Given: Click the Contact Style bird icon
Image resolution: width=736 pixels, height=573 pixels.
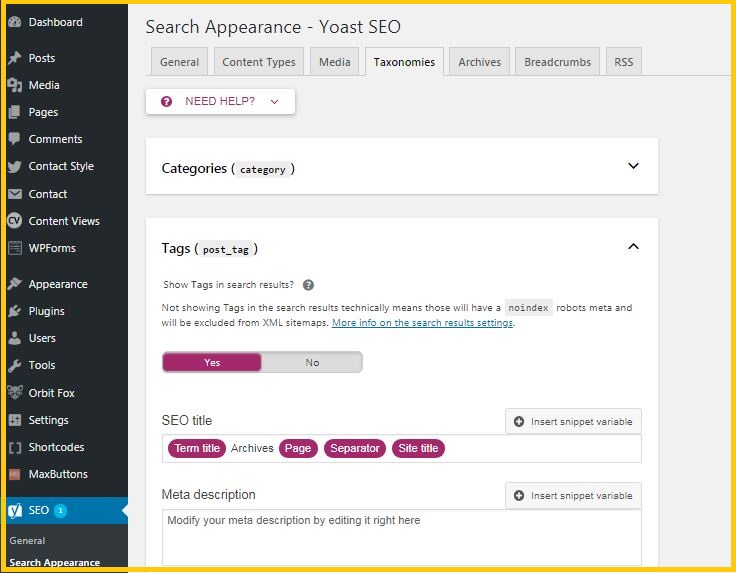Looking at the screenshot, I should pos(15,167).
